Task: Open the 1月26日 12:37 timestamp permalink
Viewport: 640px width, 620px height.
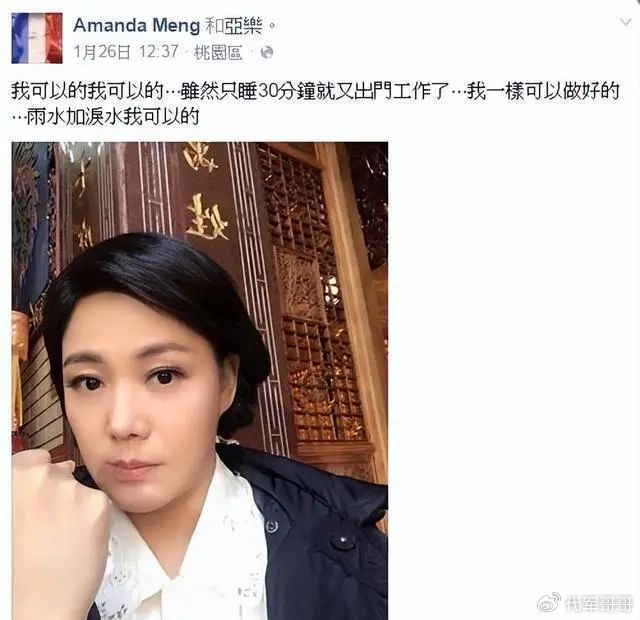Action: (126, 52)
